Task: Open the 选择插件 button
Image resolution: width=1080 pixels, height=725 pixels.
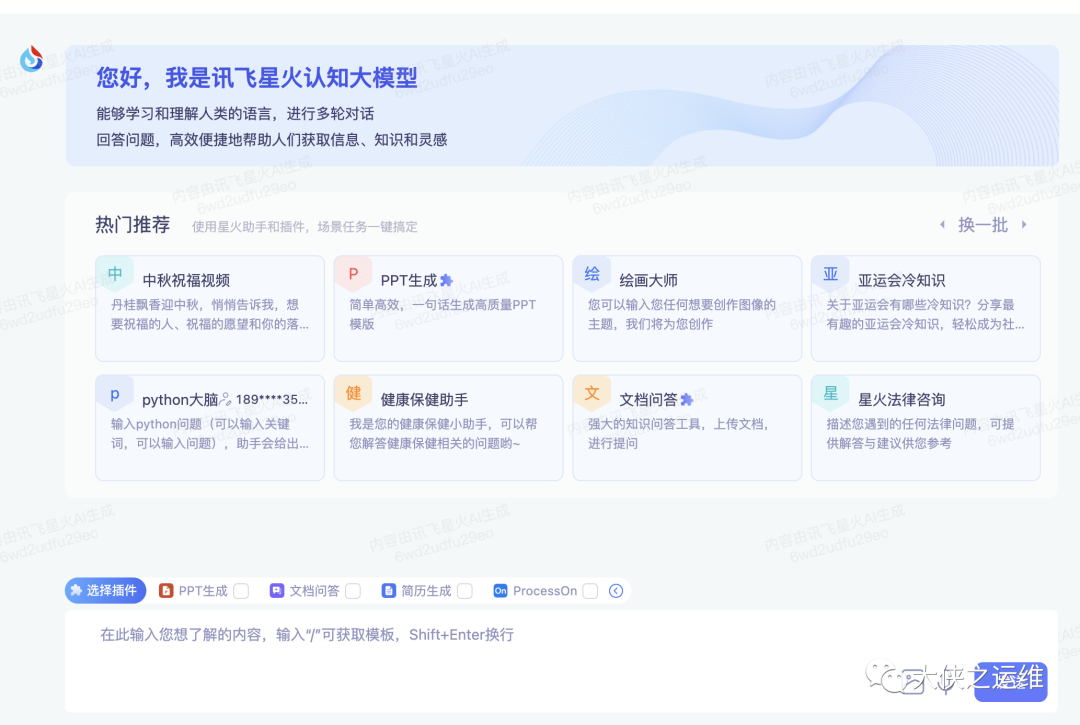Action: pos(105,591)
